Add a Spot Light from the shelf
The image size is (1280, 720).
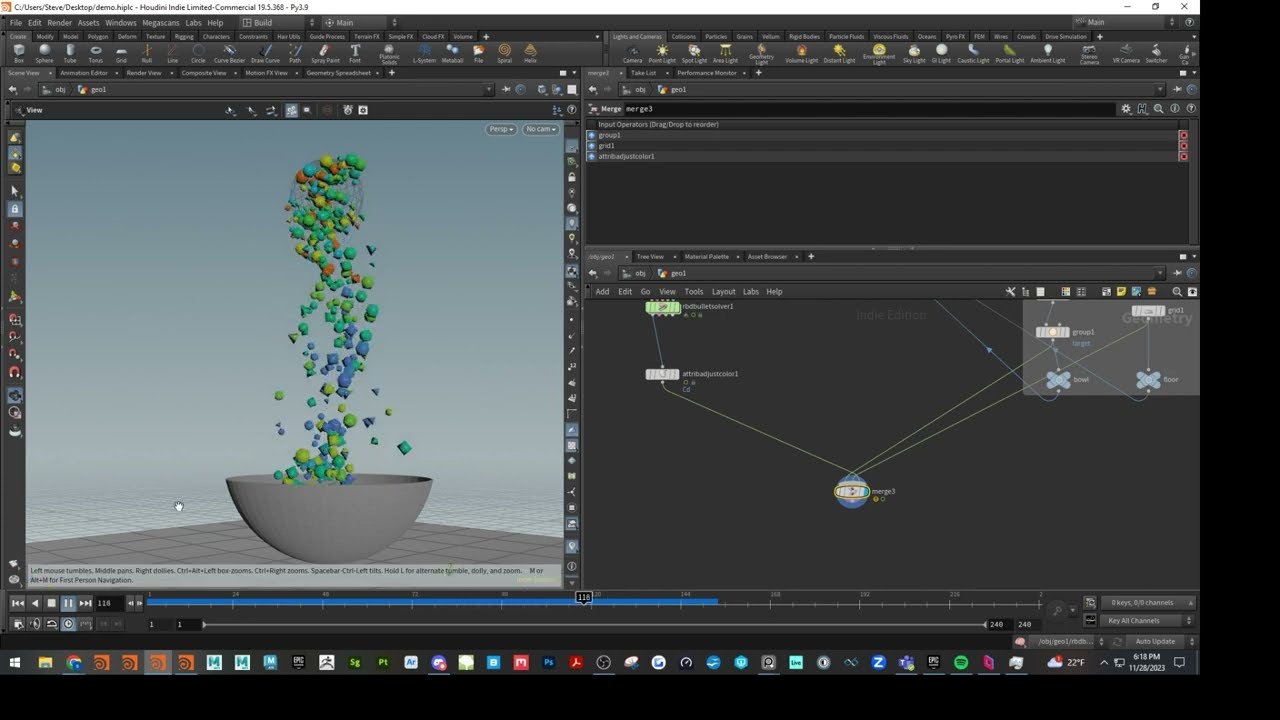click(694, 53)
